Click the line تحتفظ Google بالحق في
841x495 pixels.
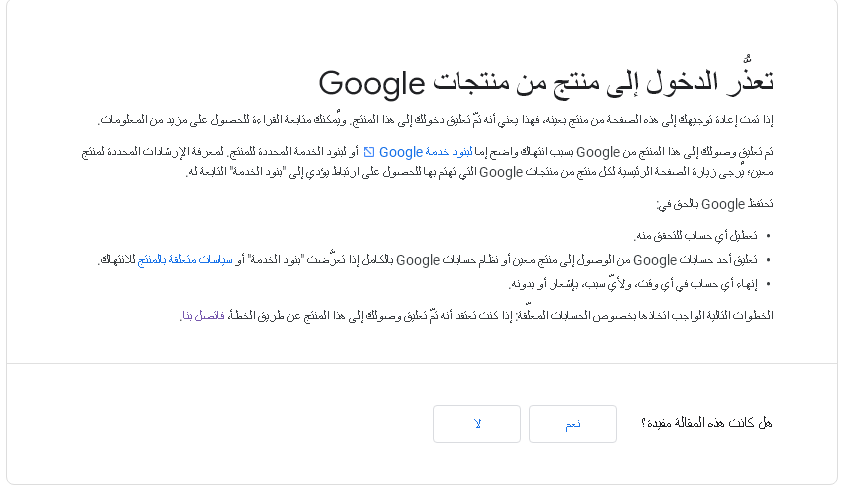point(714,204)
